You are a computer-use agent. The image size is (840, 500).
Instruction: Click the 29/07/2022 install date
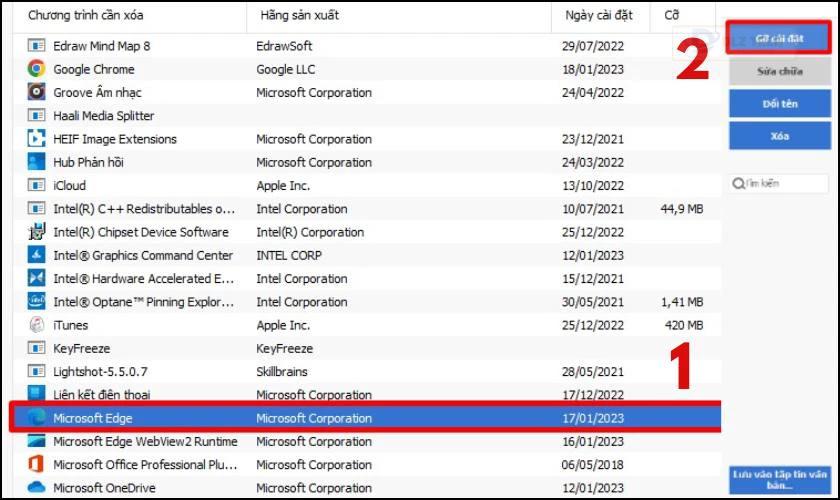(592, 46)
